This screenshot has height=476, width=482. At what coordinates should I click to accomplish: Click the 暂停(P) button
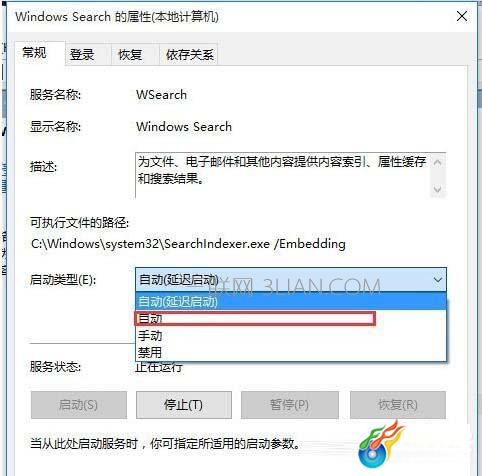coord(290,405)
